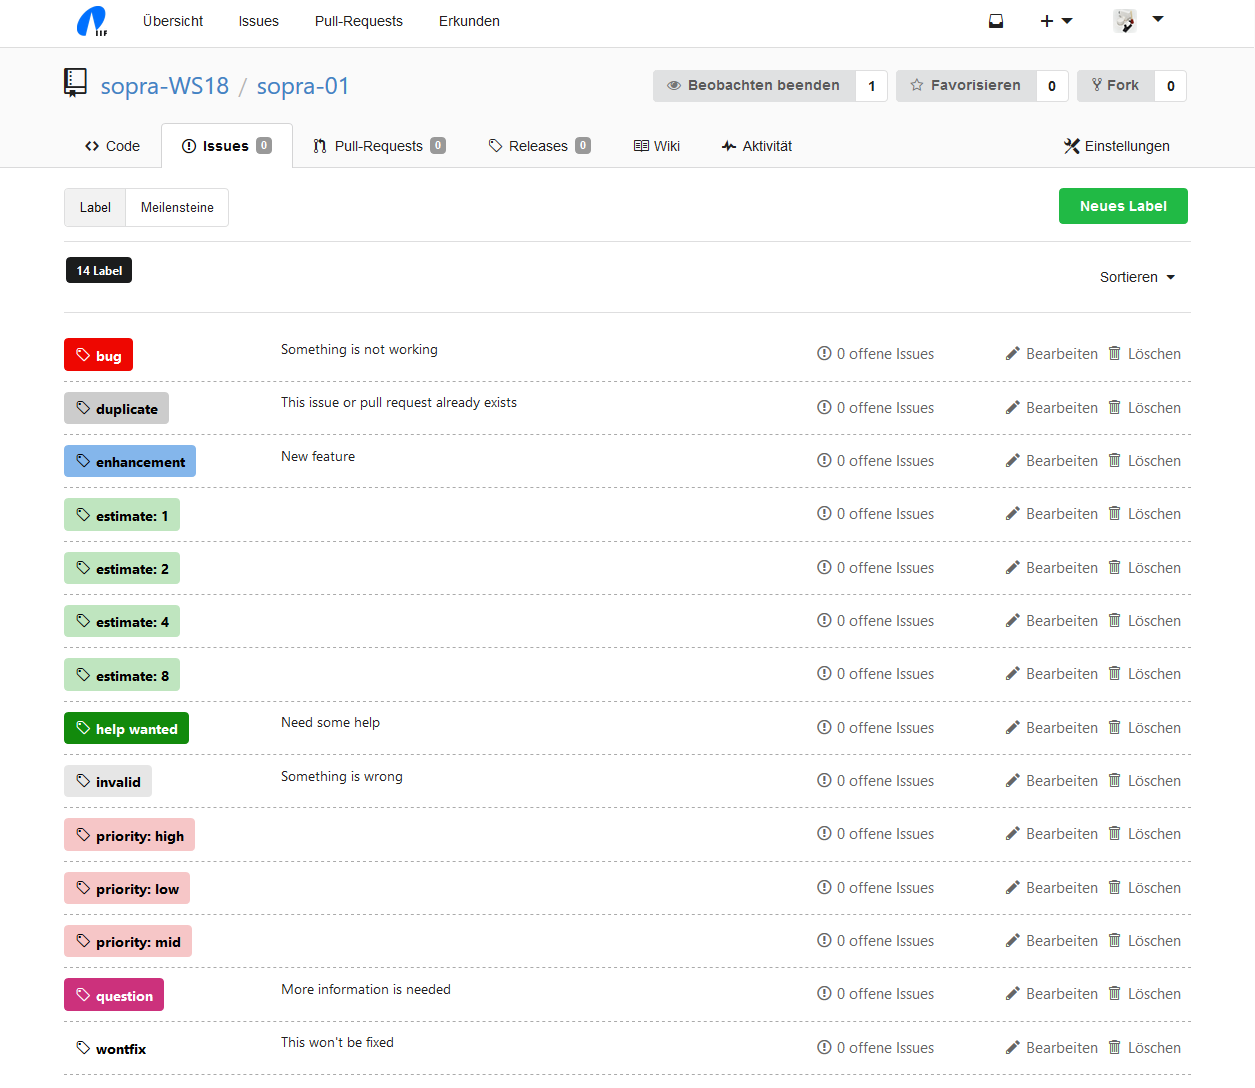Click the Gitea home logo
1255x1088 pixels.
92,21
